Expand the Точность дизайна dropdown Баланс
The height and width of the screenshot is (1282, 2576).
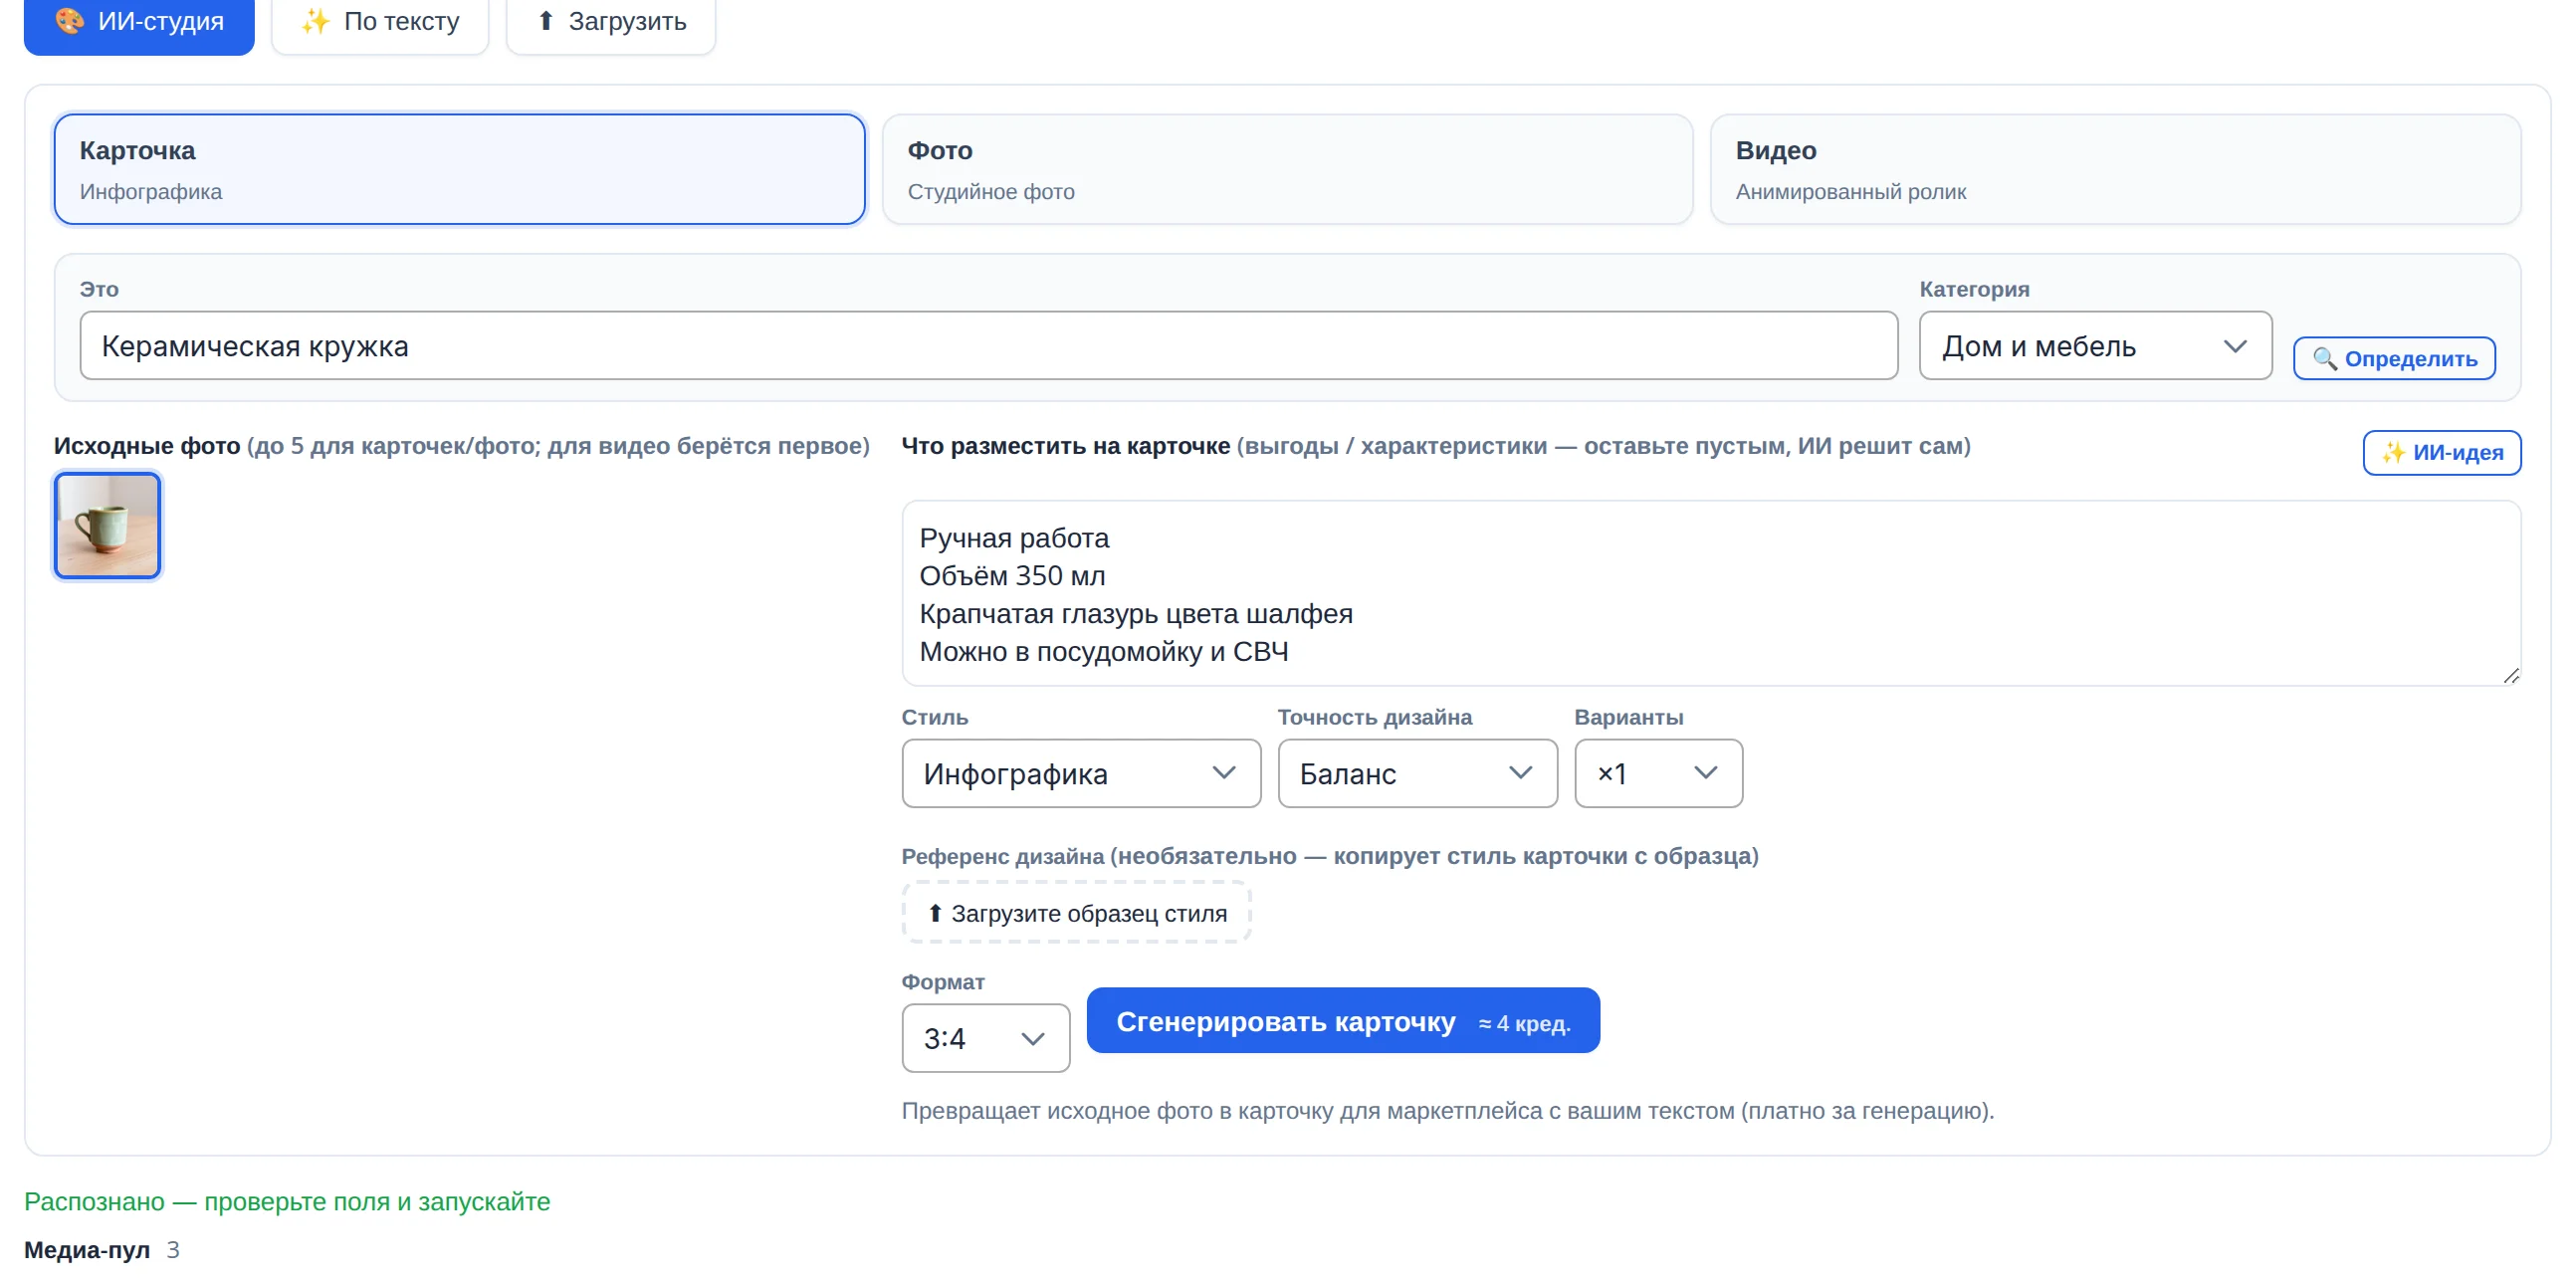click(x=1417, y=773)
